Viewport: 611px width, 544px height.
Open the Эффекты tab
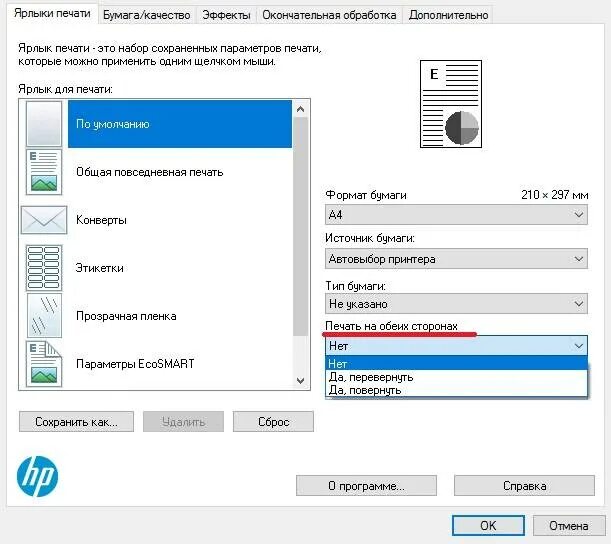(226, 15)
